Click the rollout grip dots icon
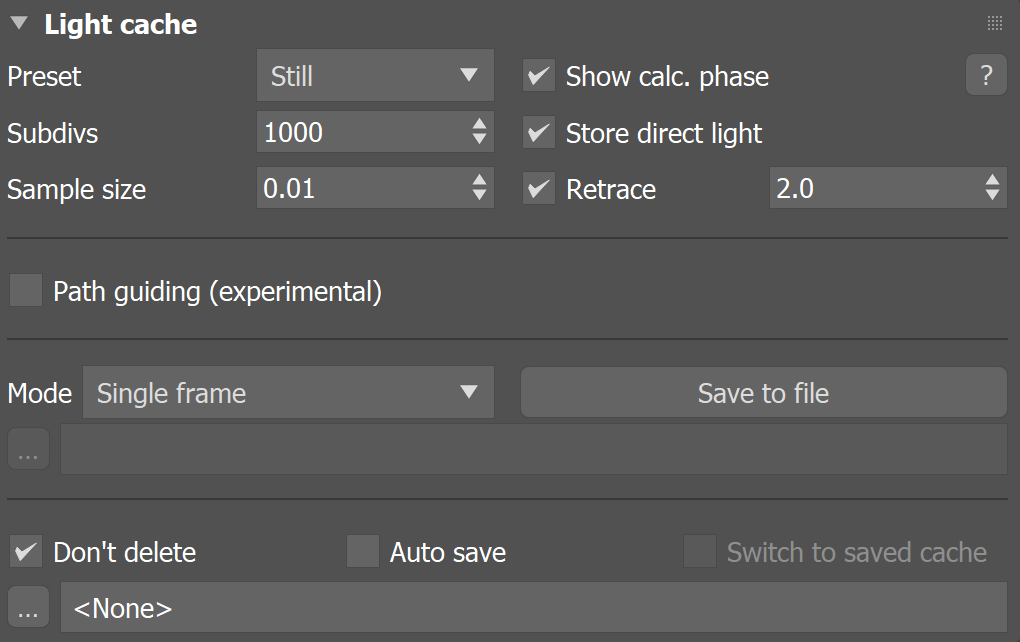Image resolution: width=1020 pixels, height=642 pixels. coord(995,23)
